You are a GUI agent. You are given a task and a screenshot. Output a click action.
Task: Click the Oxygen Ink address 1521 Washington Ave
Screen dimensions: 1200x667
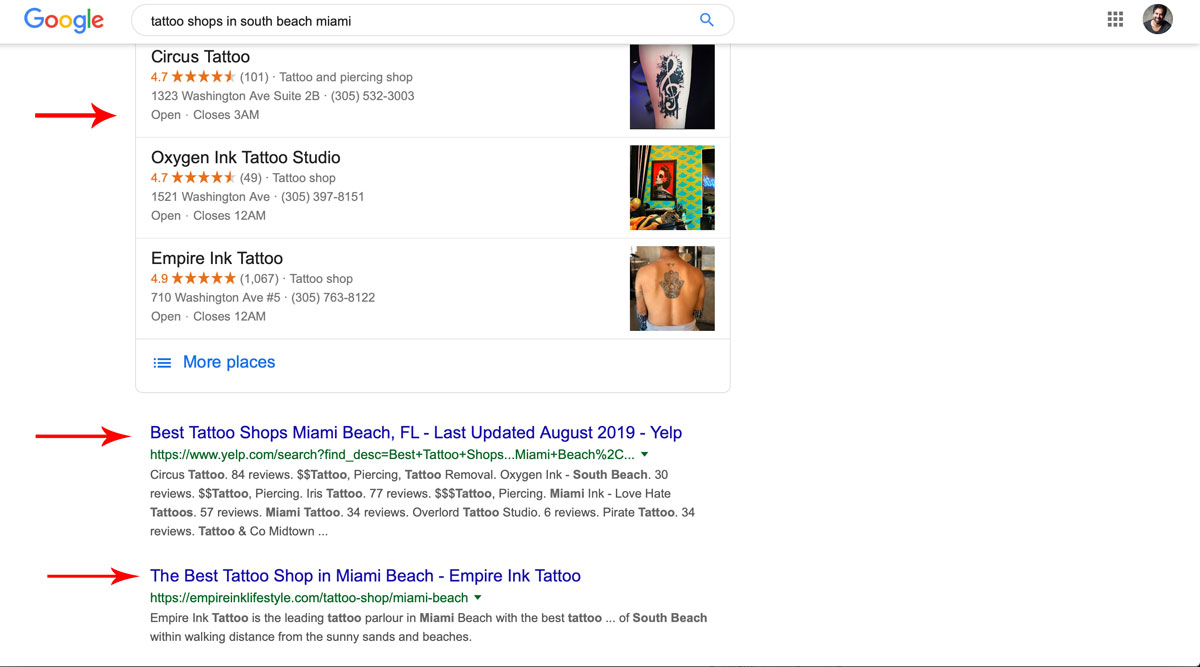pos(211,197)
